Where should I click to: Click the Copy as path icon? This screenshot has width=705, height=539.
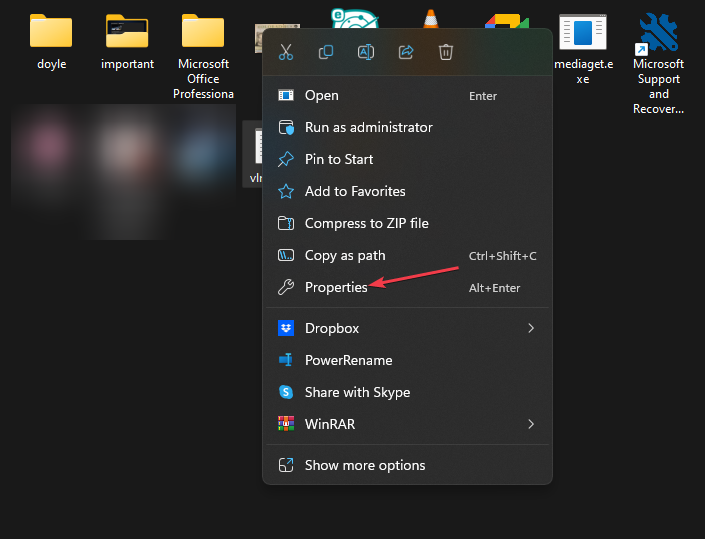click(x=286, y=255)
